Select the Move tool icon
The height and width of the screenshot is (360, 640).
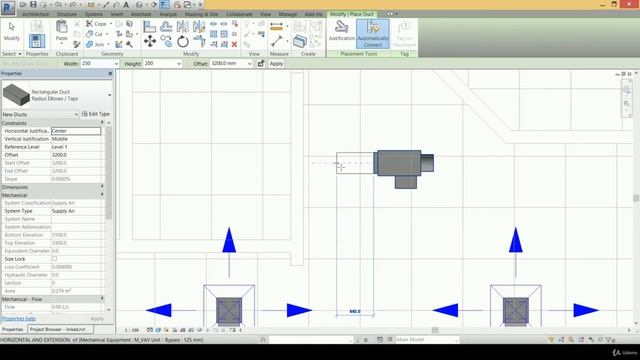point(150,41)
